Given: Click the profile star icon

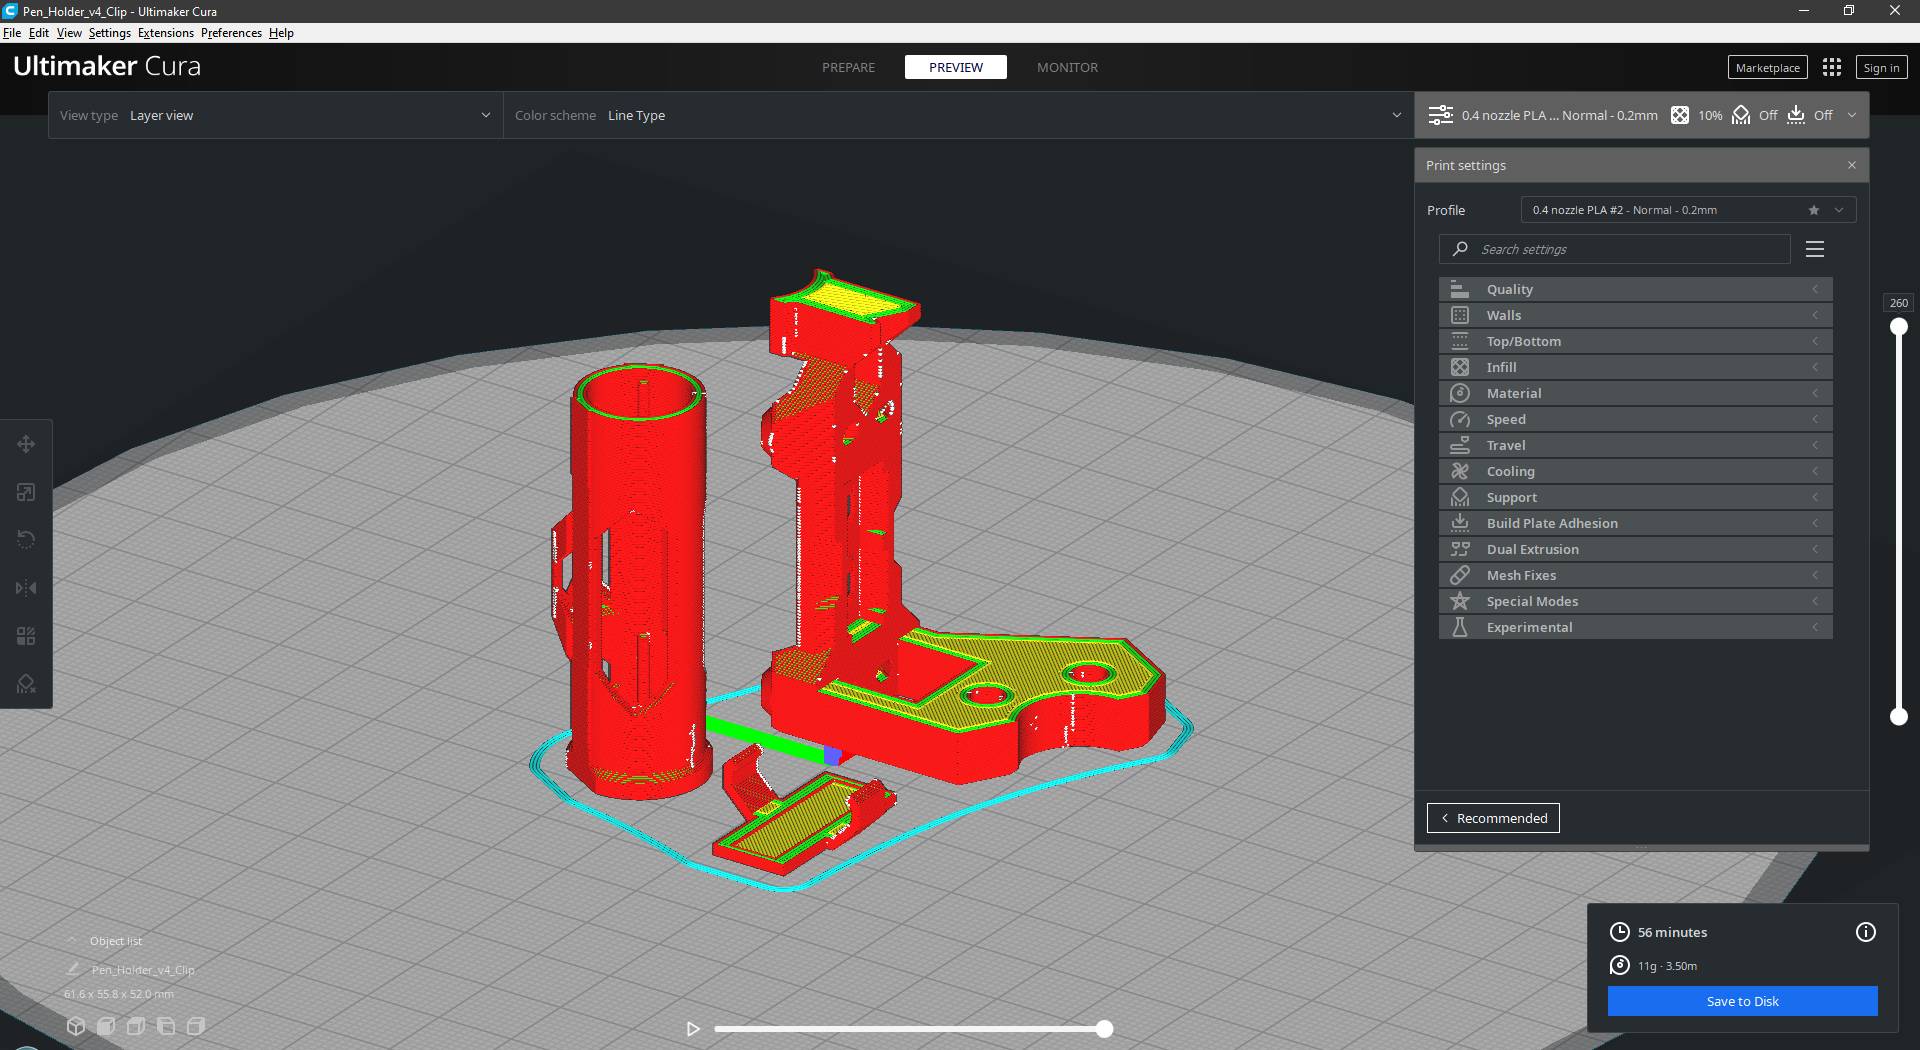Looking at the screenshot, I should click(x=1814, y=210).
